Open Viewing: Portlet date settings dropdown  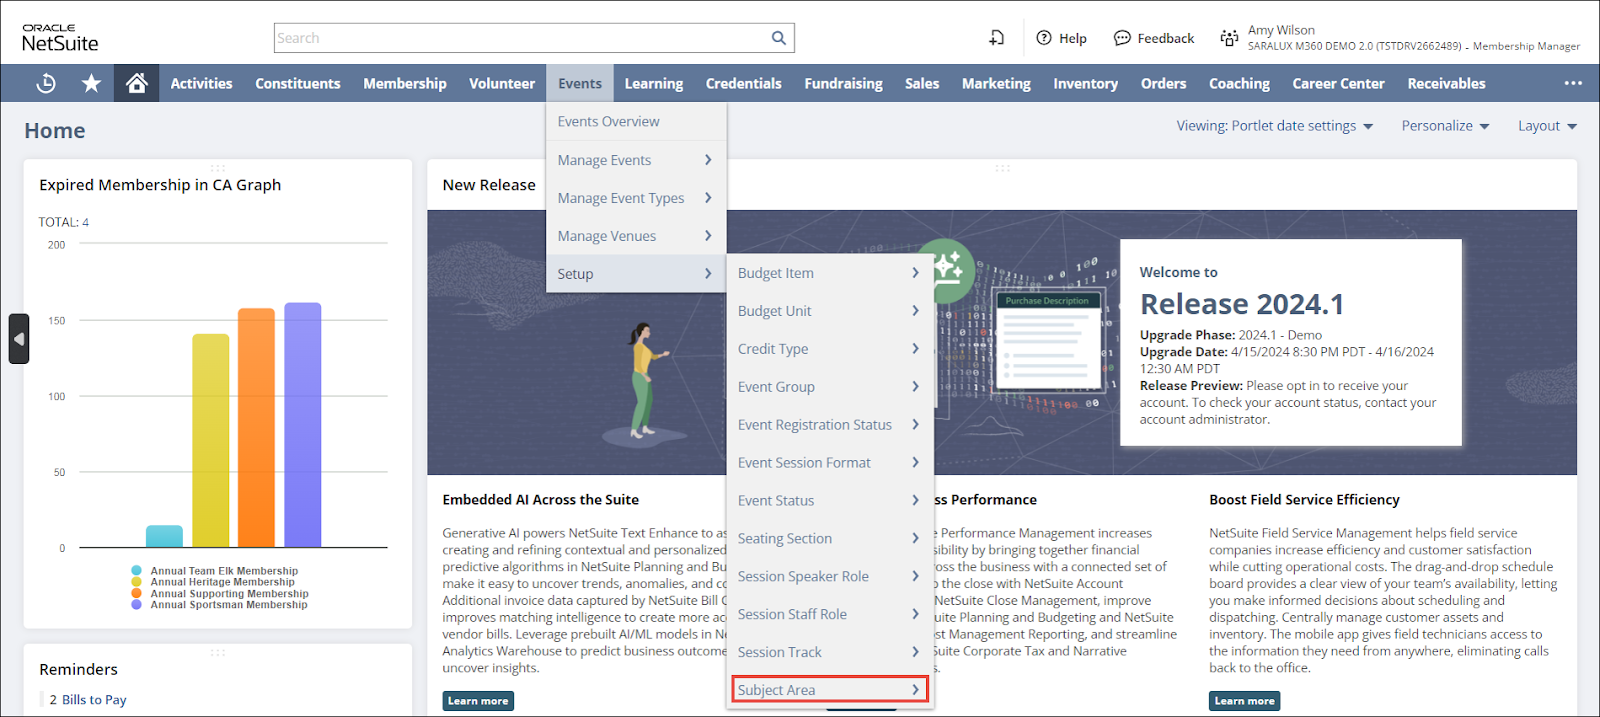[x=1274, y=126]
